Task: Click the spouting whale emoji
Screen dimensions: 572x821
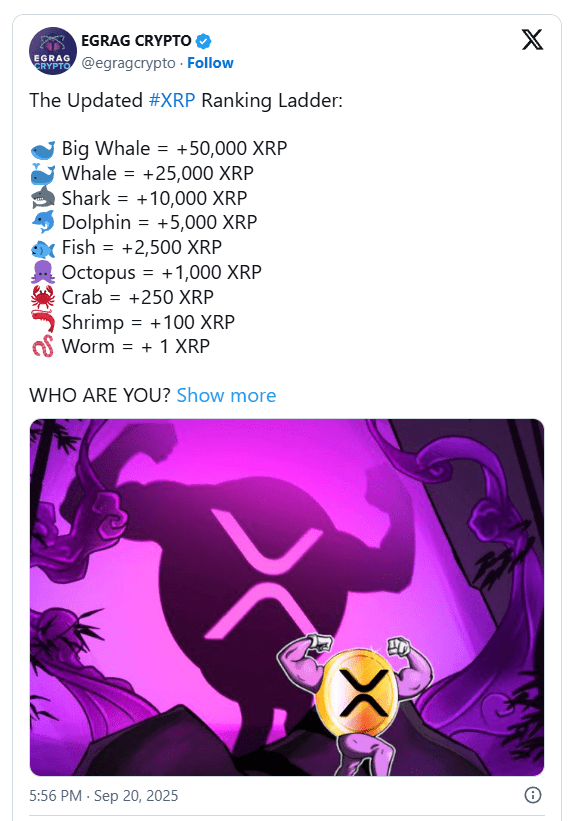Action: 42,174
